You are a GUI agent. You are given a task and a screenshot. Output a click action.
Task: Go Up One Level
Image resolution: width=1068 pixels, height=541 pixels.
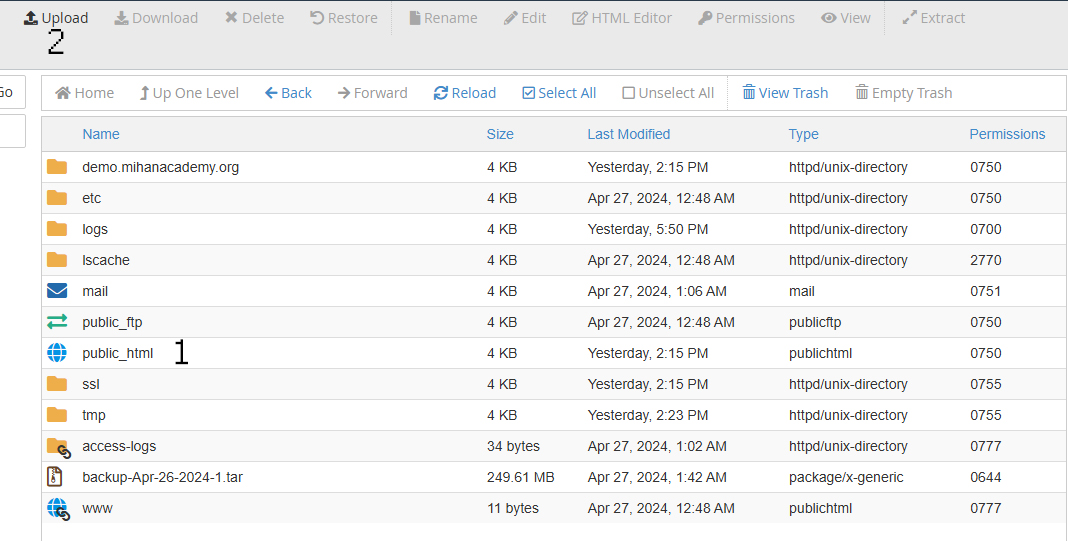[x=188, y=93]
